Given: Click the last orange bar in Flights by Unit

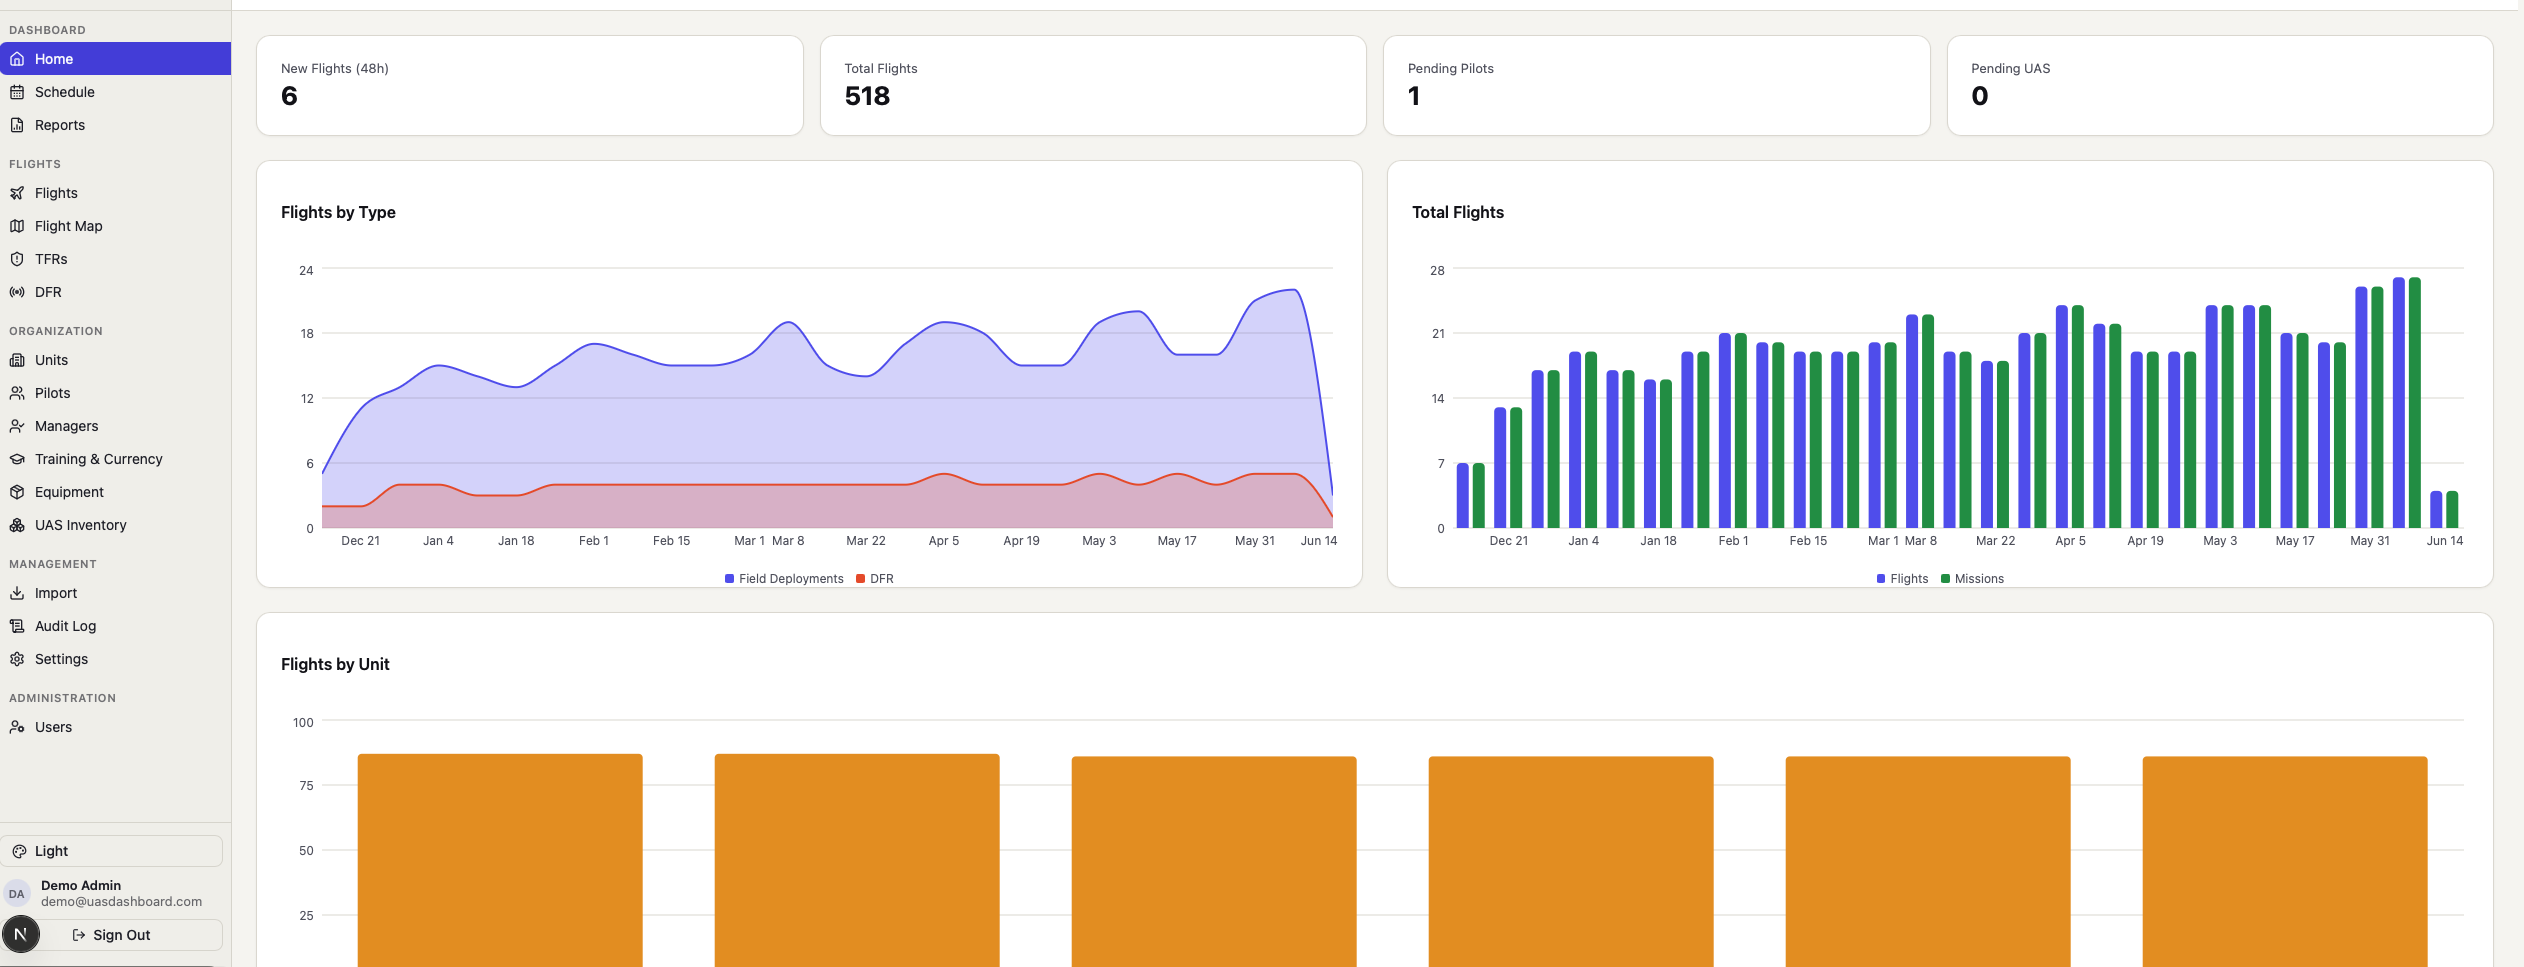Looking at the screenshot, I should (x=2285, y=861).
